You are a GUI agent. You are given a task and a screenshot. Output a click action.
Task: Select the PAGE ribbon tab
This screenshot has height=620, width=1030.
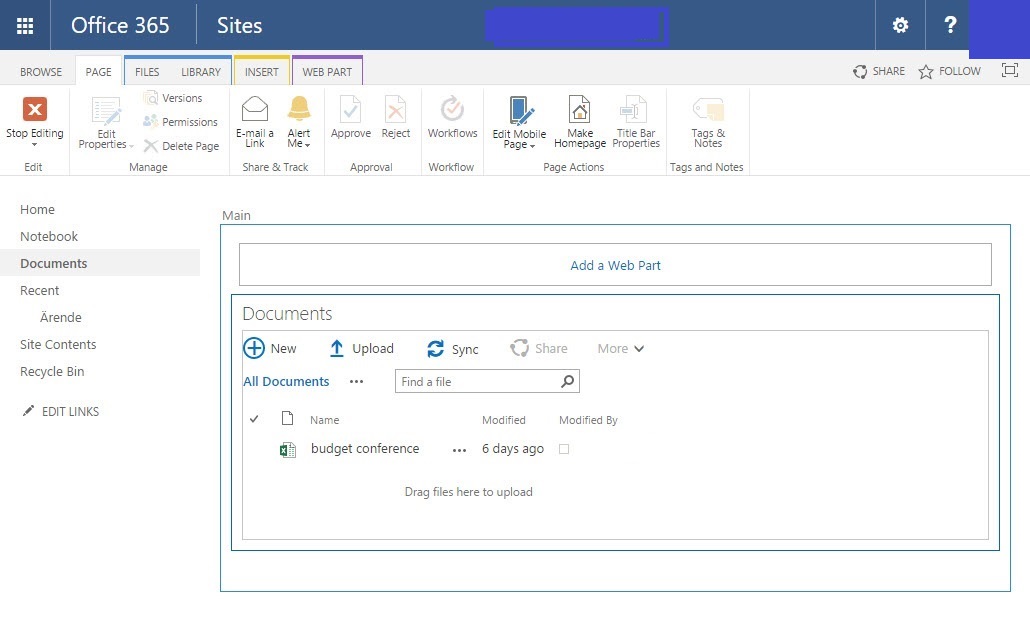point(99,72)
